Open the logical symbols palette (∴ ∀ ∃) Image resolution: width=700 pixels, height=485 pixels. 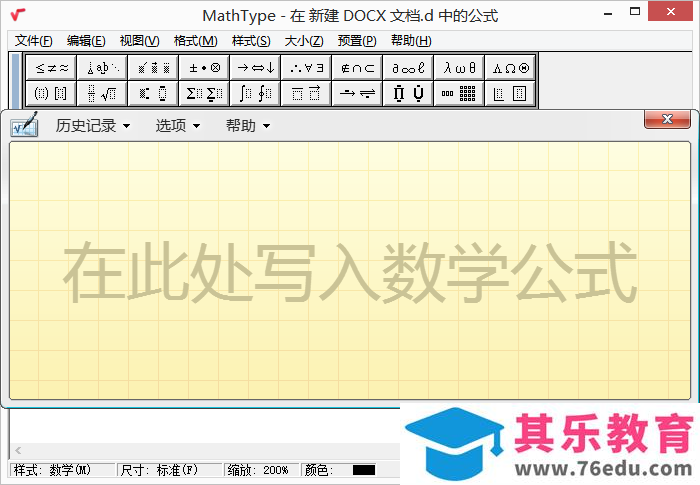point(306,68)
